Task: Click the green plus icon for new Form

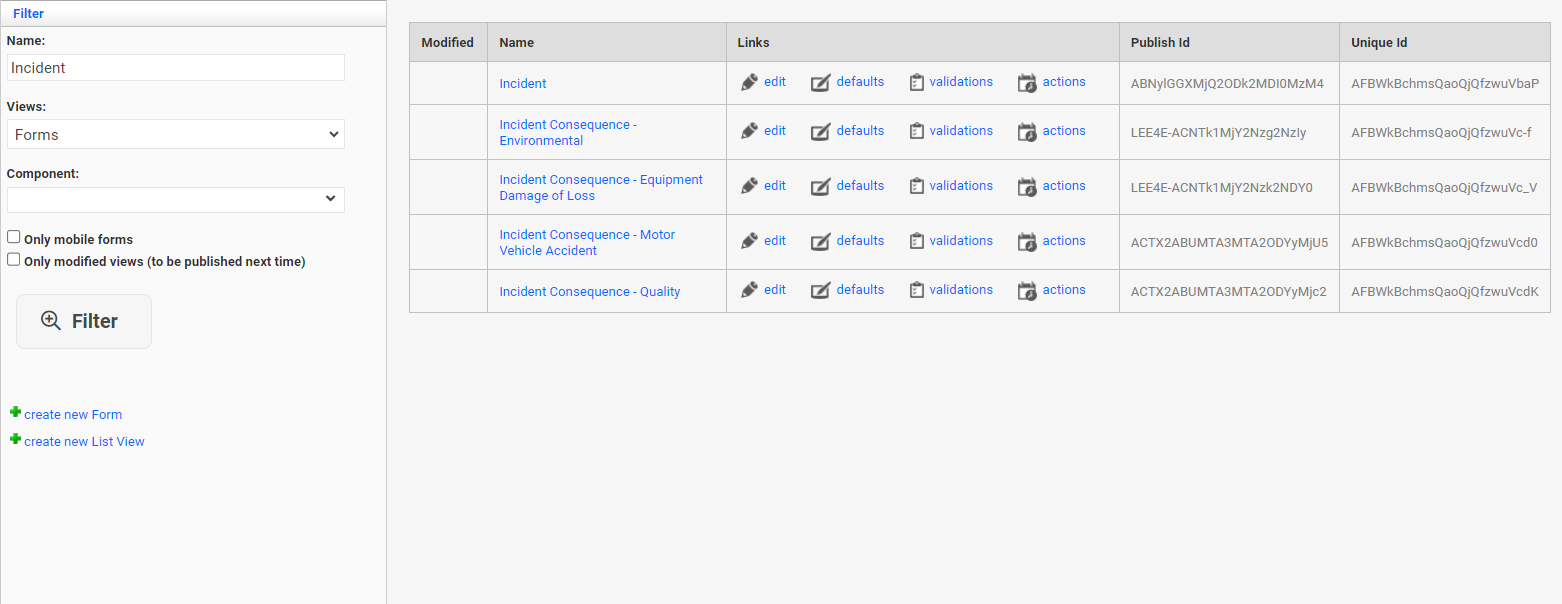Action: pos(15,412)
